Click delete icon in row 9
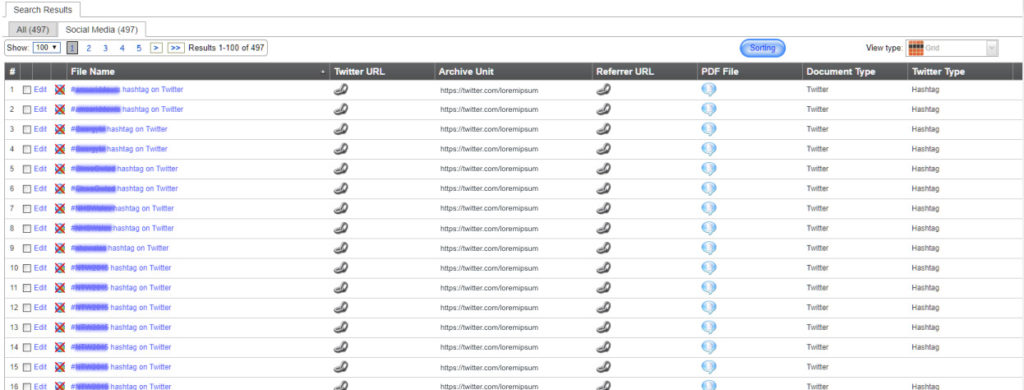Image resolution: width=1024 pixels, height=390 pixels. point(60,248)
